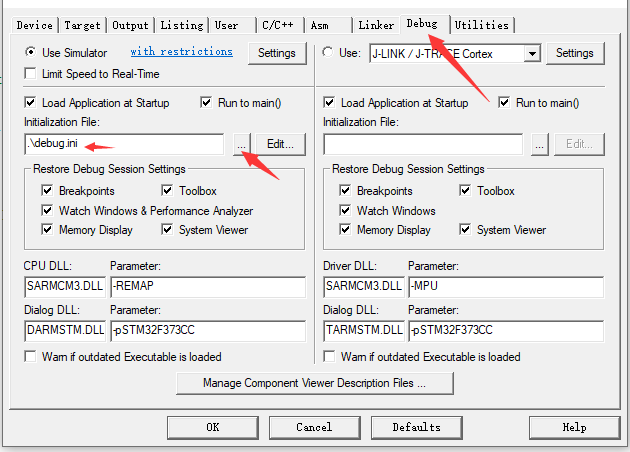Toggle simulator Breakpoints checkbox
This screenshot has width=630, height=452.
tap(47, 190)
